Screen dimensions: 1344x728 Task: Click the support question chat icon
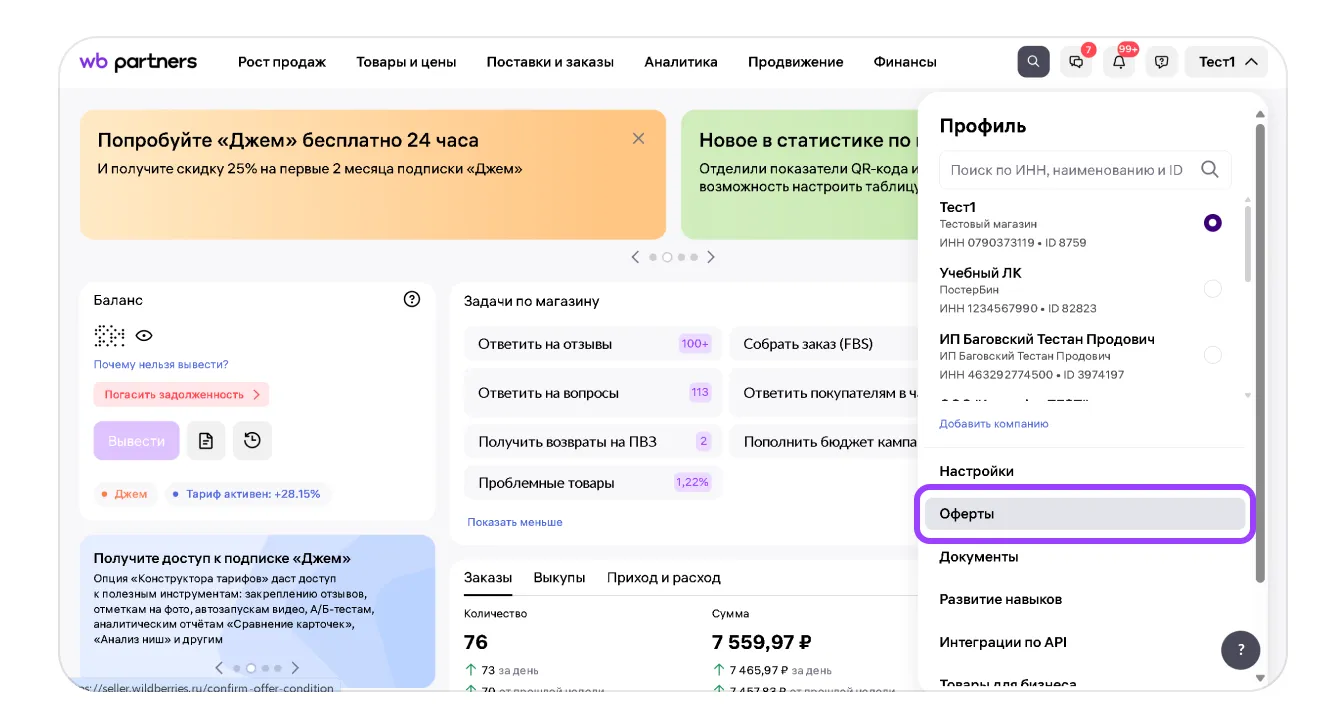coord(1161,62)
